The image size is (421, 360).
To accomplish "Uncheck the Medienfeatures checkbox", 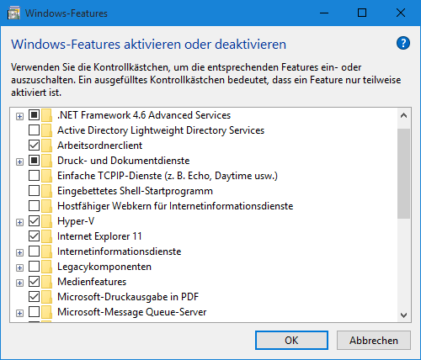I will [34, 282].
